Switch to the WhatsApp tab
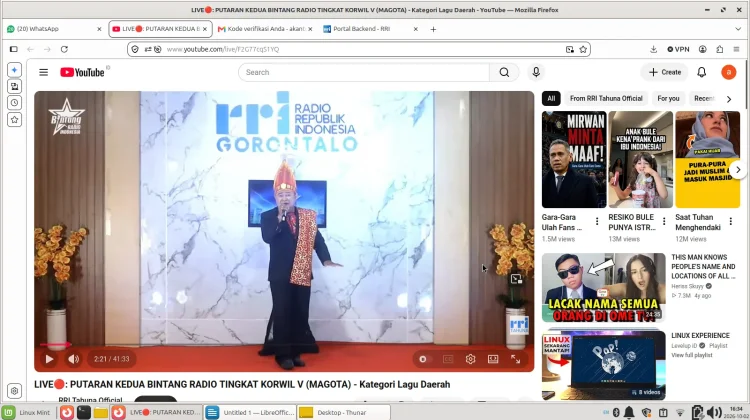This screenshot has width=750, height=420. coord(53,29)
